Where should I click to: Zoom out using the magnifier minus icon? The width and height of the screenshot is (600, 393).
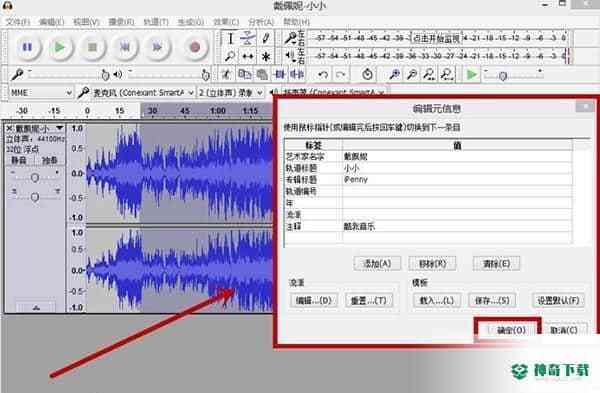click(412, 74)
